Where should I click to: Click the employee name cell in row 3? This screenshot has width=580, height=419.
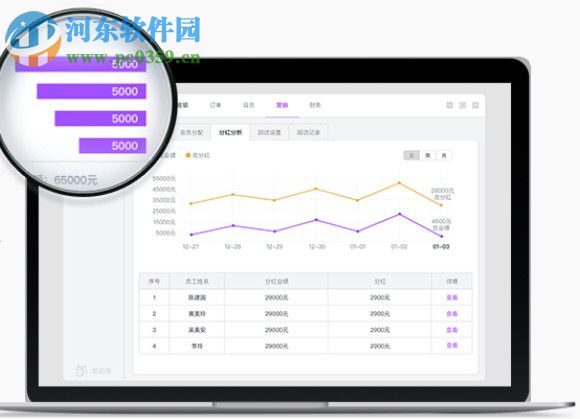click(x=197, y=330)
